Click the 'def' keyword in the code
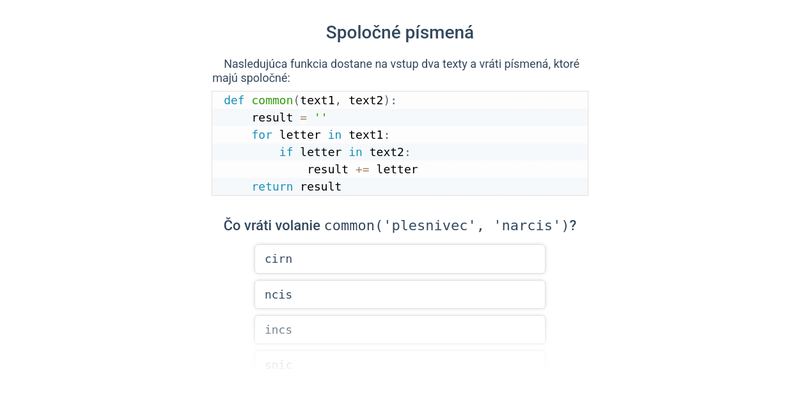The image size is (800, 400). pos(234,100)
